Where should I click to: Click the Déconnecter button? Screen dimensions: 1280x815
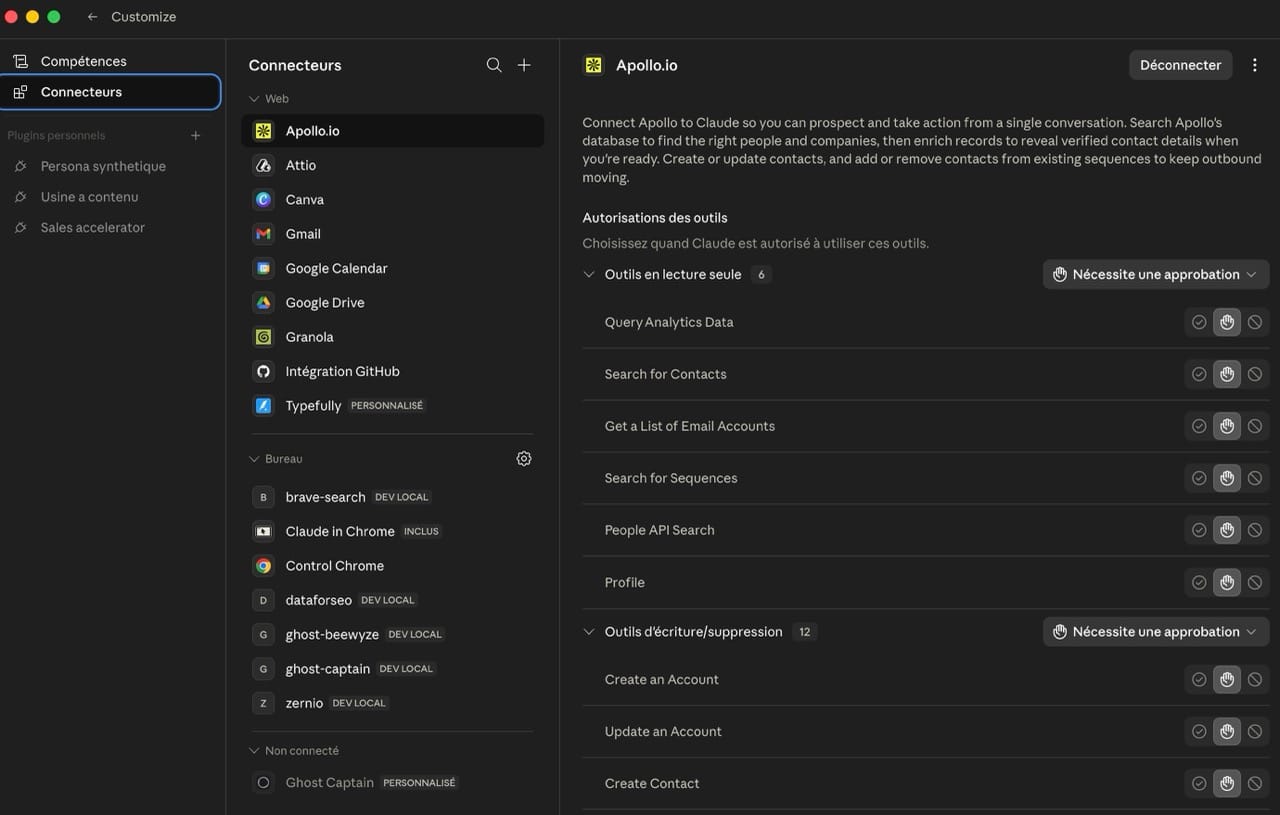coord(1181,65)
